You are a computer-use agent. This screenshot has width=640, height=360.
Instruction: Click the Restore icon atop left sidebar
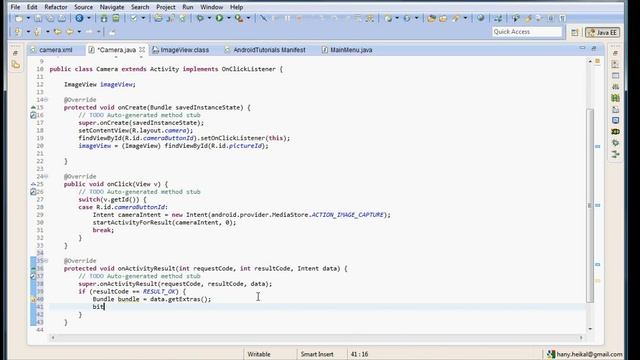click(16, 53)
